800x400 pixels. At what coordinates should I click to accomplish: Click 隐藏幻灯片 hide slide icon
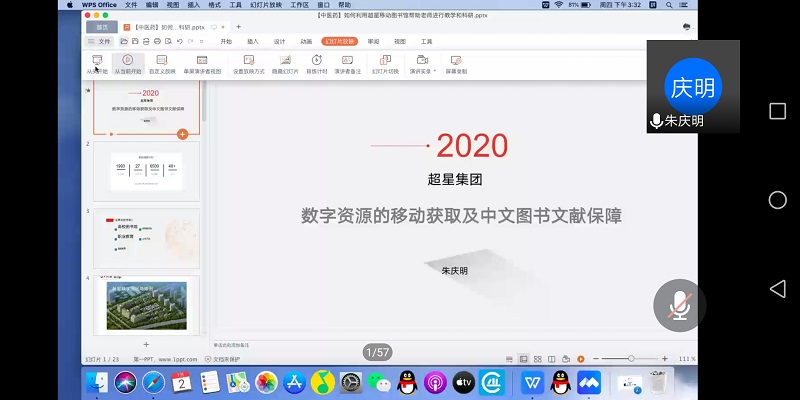click(286, 63)
